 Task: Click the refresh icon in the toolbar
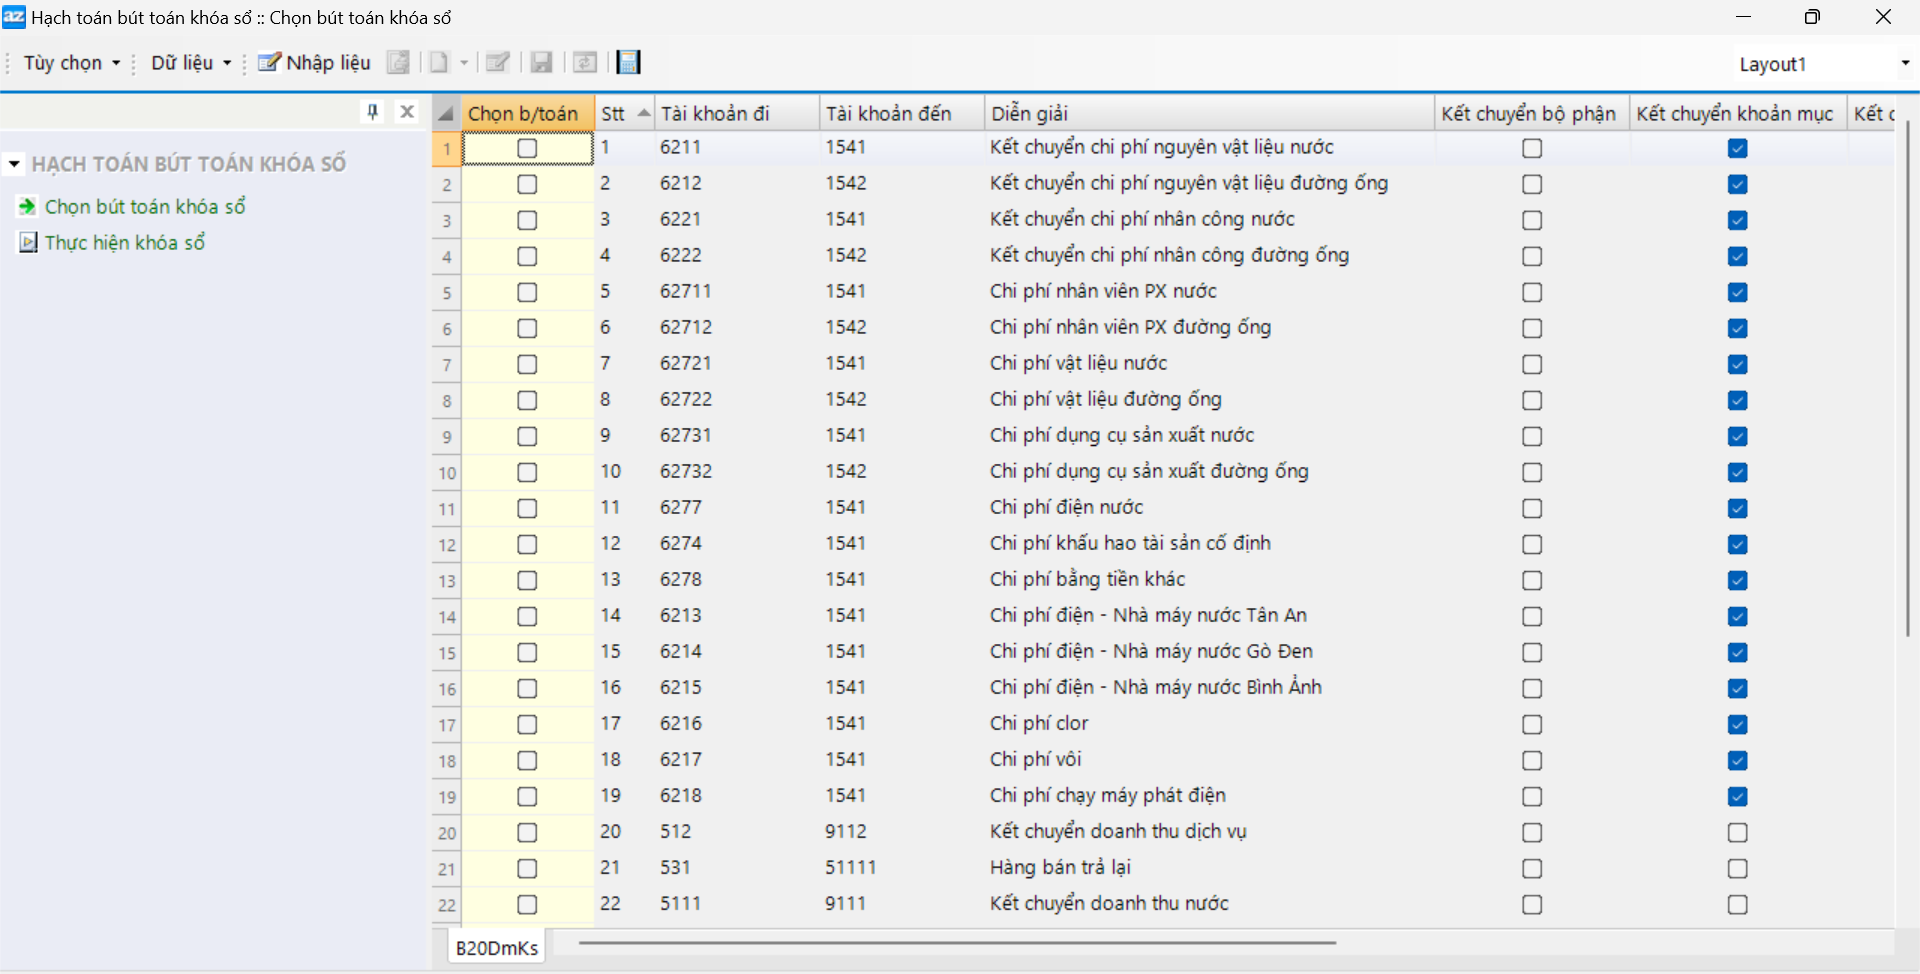click(x=585, y=63)
